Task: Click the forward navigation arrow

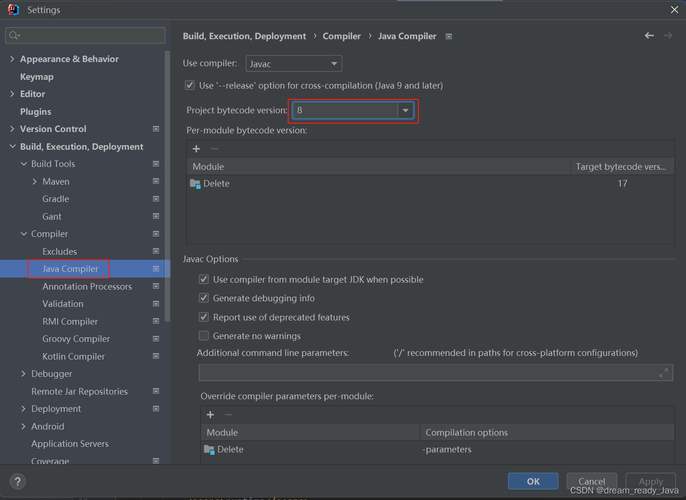Action: 669,36
